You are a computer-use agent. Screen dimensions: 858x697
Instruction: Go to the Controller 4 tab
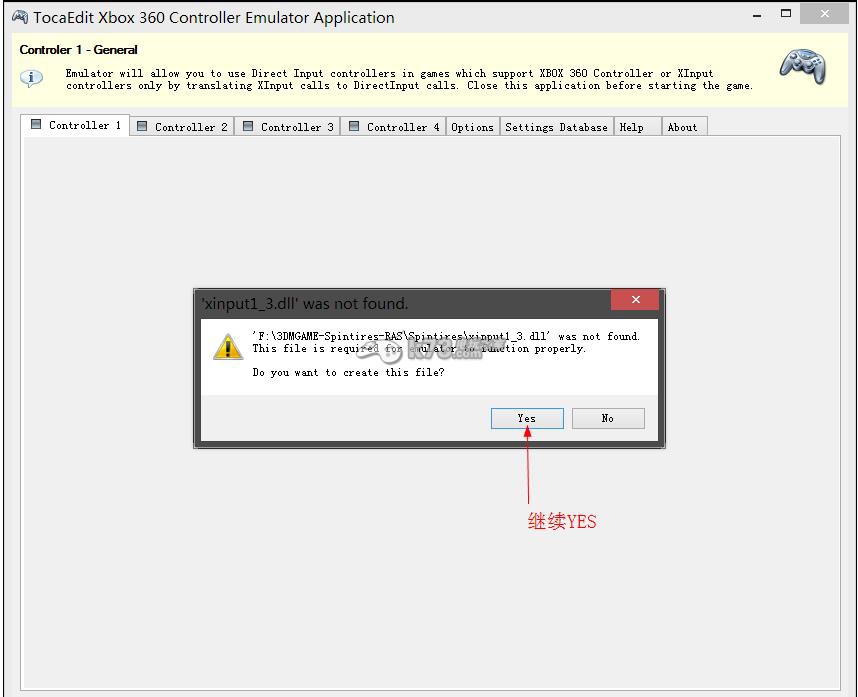coord(394,127)
